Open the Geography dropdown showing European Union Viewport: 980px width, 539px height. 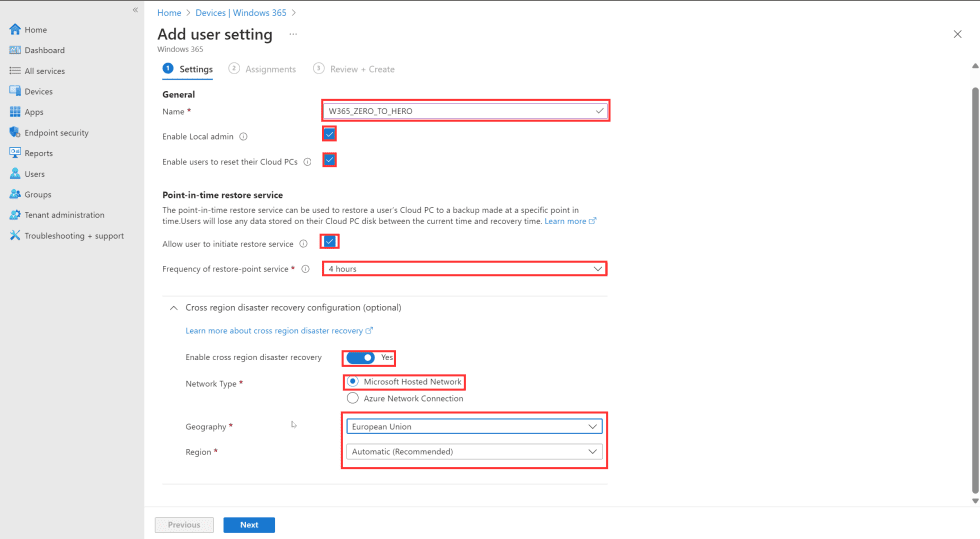pos(474,426)
